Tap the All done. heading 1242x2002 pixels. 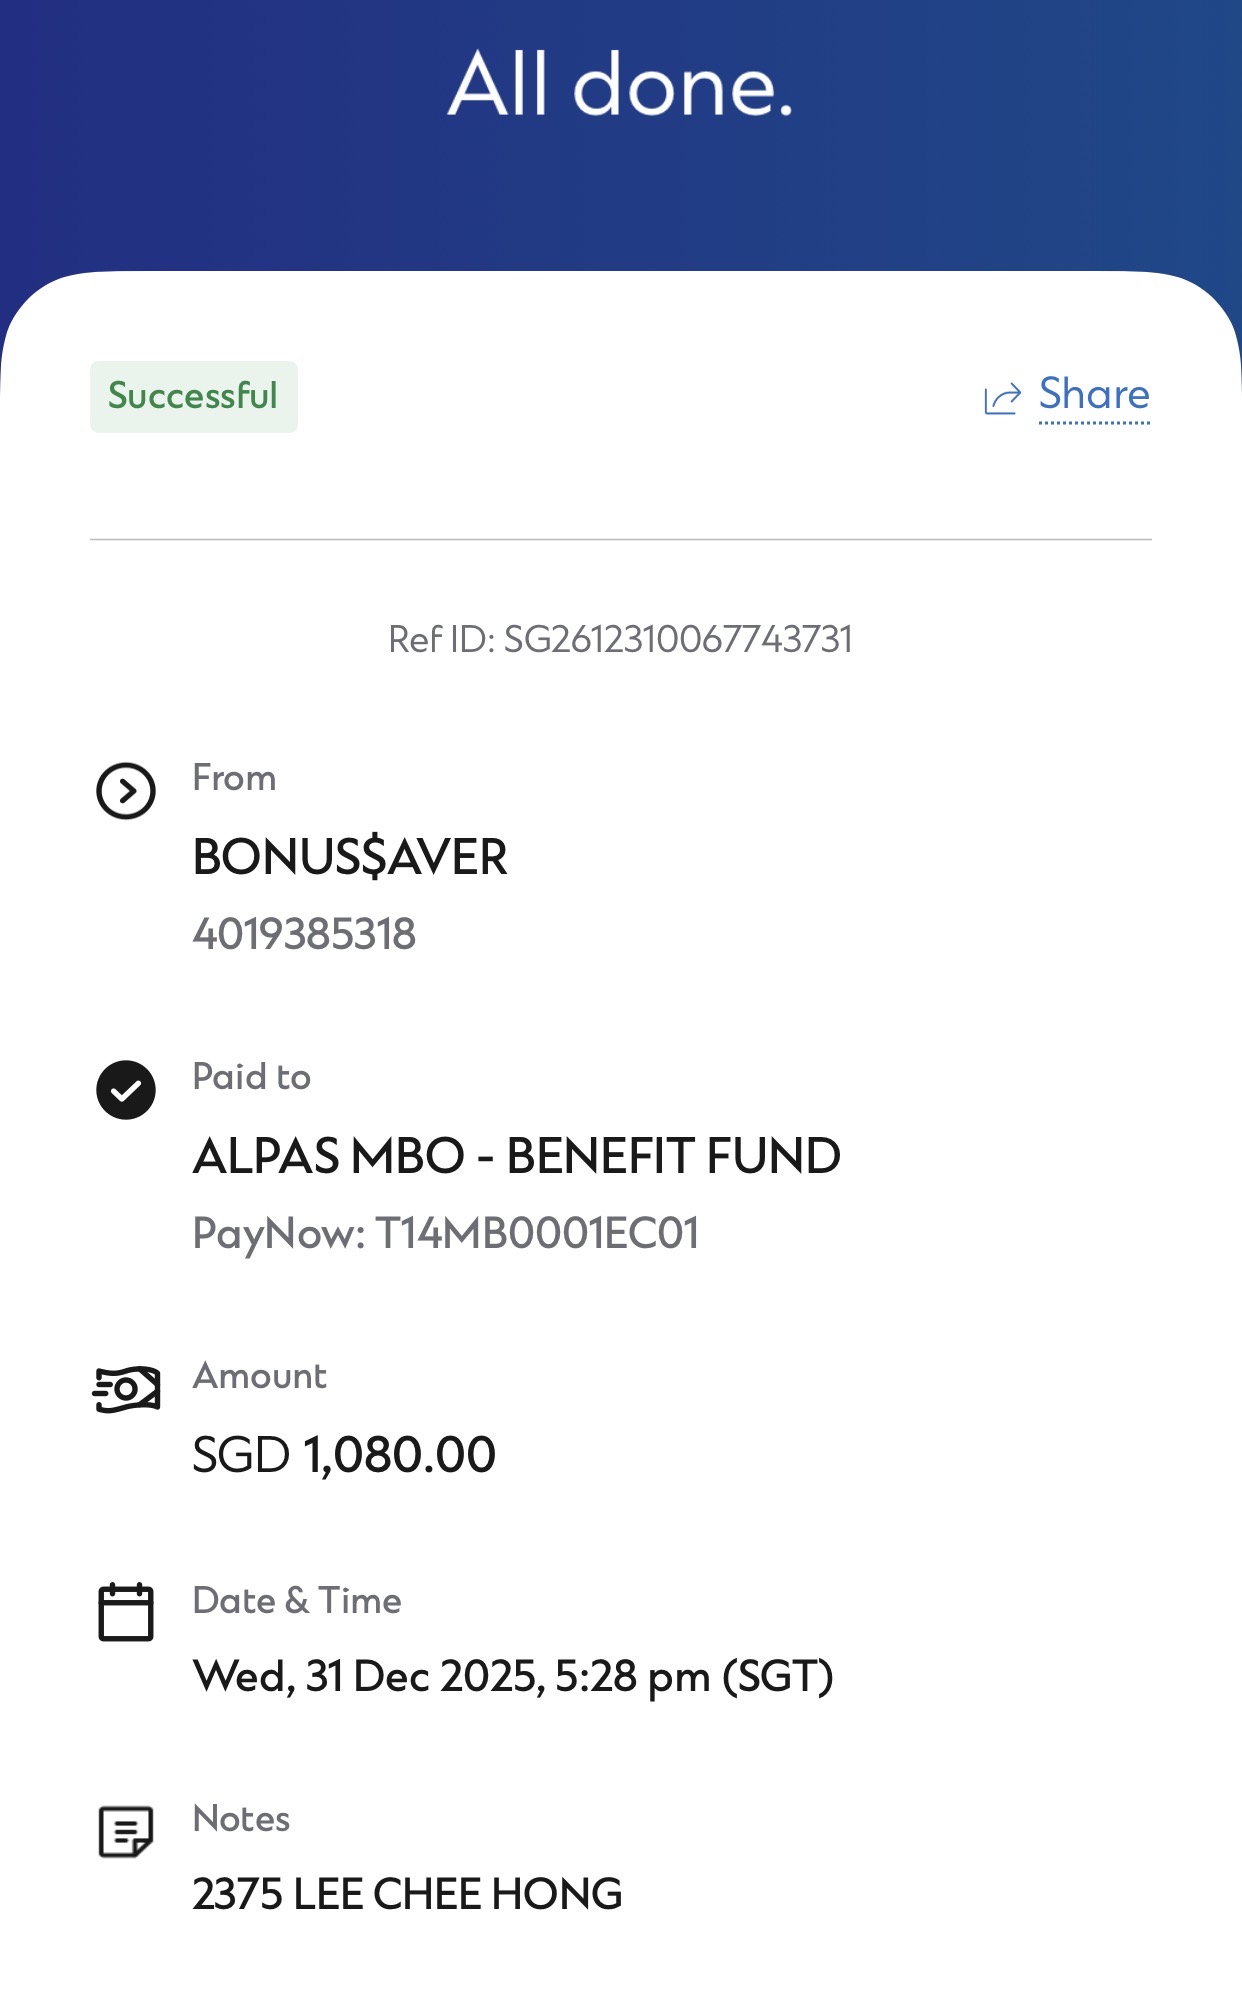click(x=621, y=84)
